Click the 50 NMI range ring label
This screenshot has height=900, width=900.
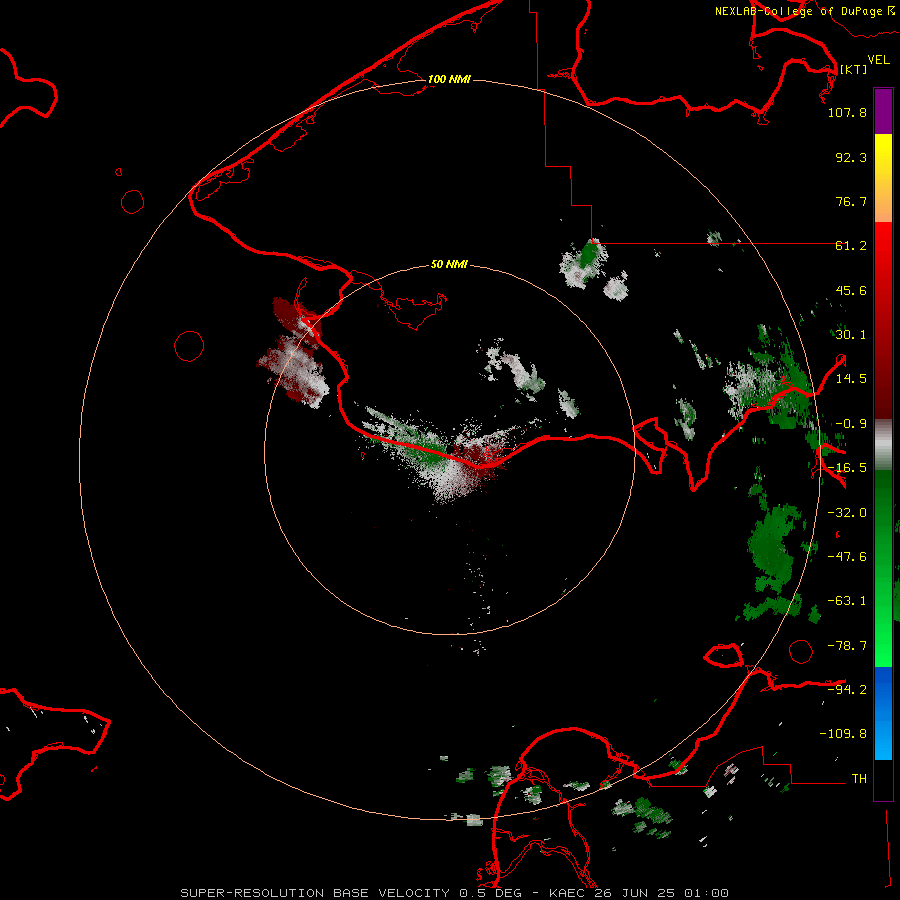(449, 264)
